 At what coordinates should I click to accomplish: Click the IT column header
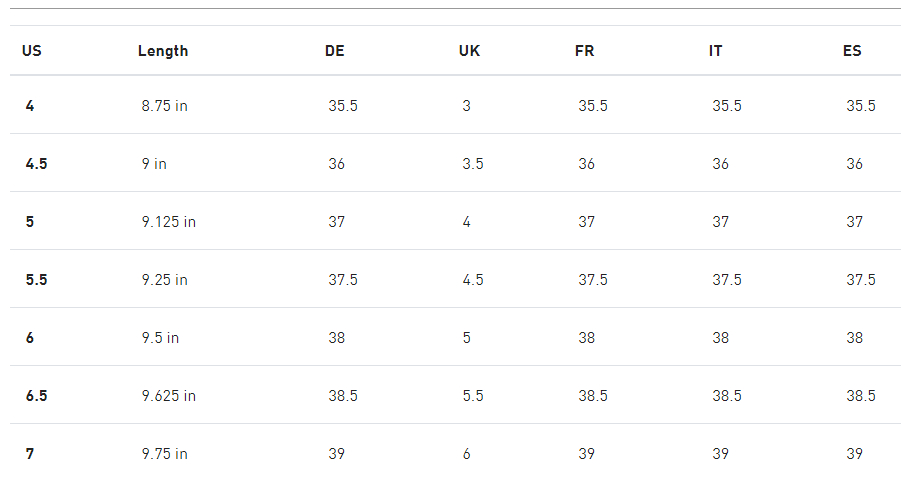point(715,51)
